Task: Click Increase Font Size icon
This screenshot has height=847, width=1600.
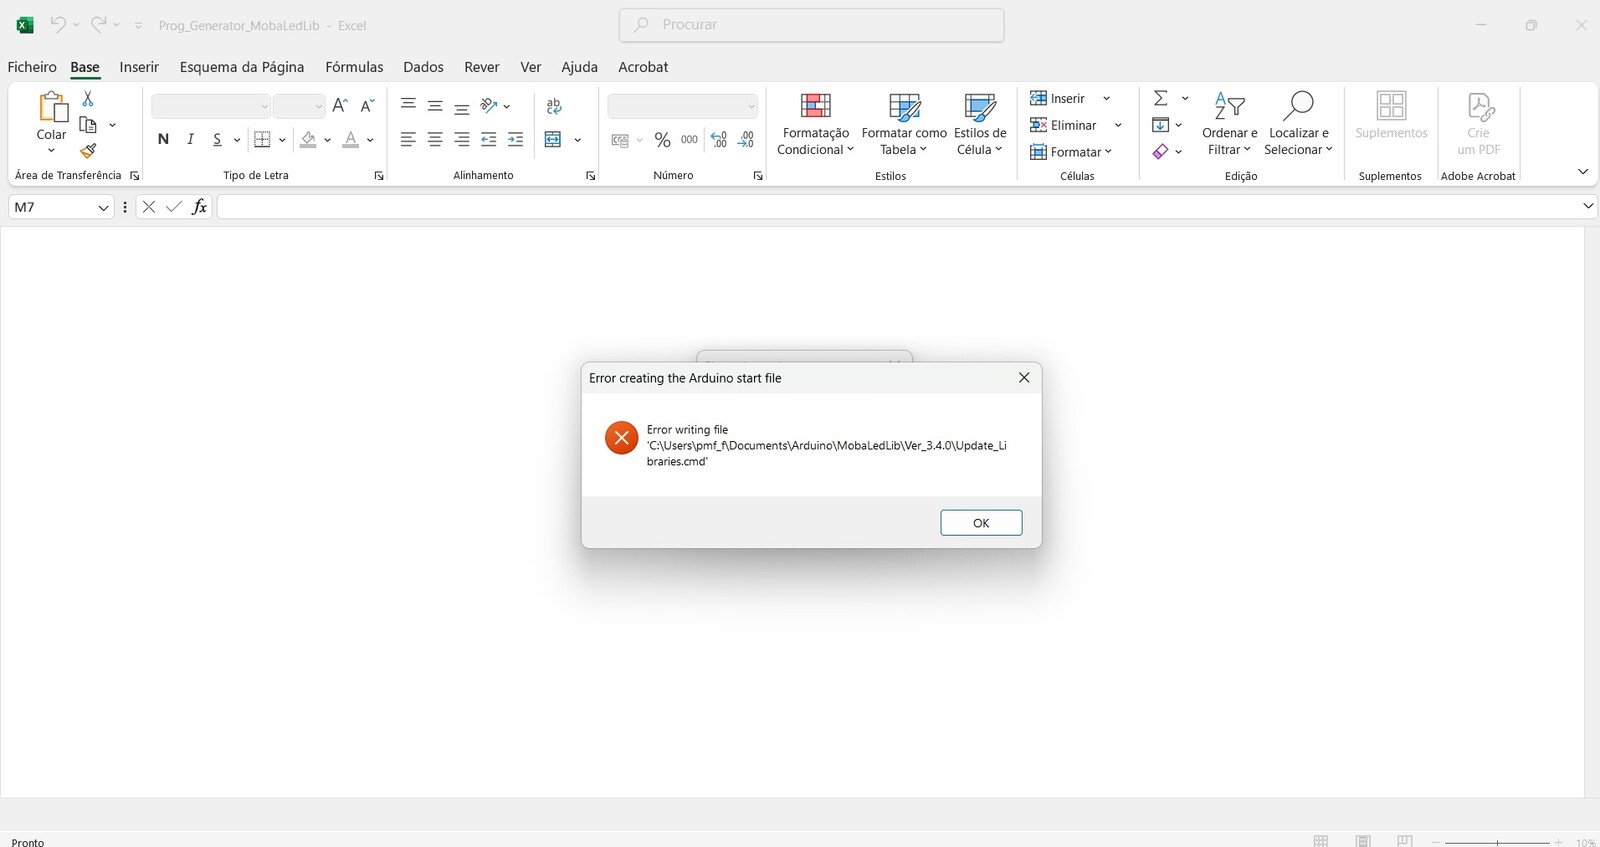Action: click(x=340, y=106)
